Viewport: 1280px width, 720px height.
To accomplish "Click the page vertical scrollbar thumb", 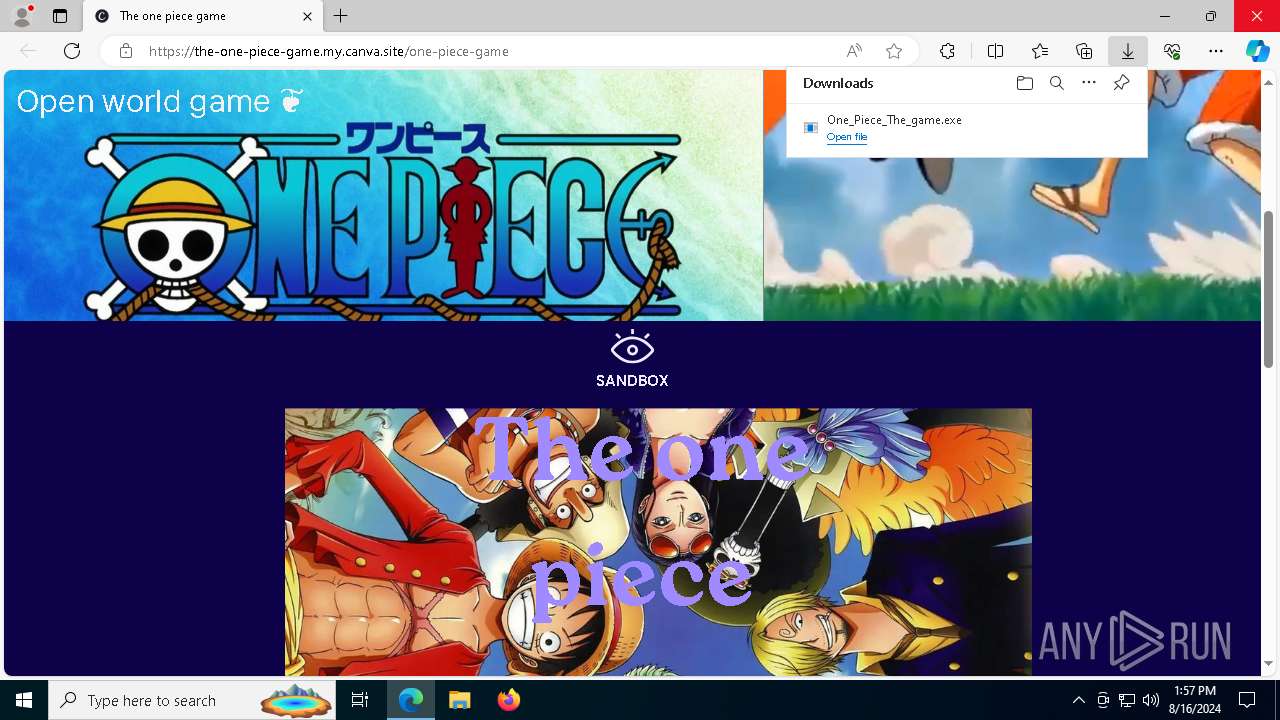I will 1270,290.
